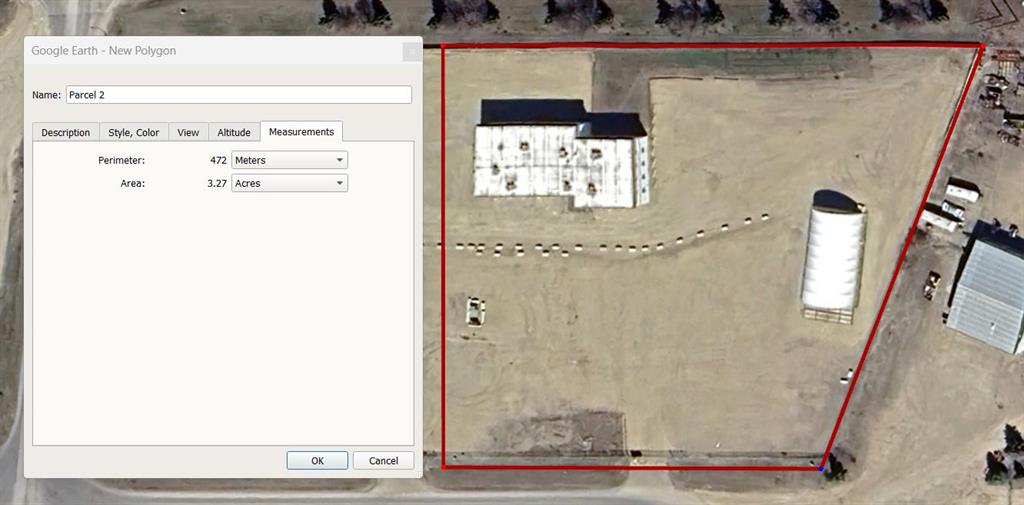The image size is (1024, 505).
Task: Open the Style, Color tab
Action: [x=134, y=132]
